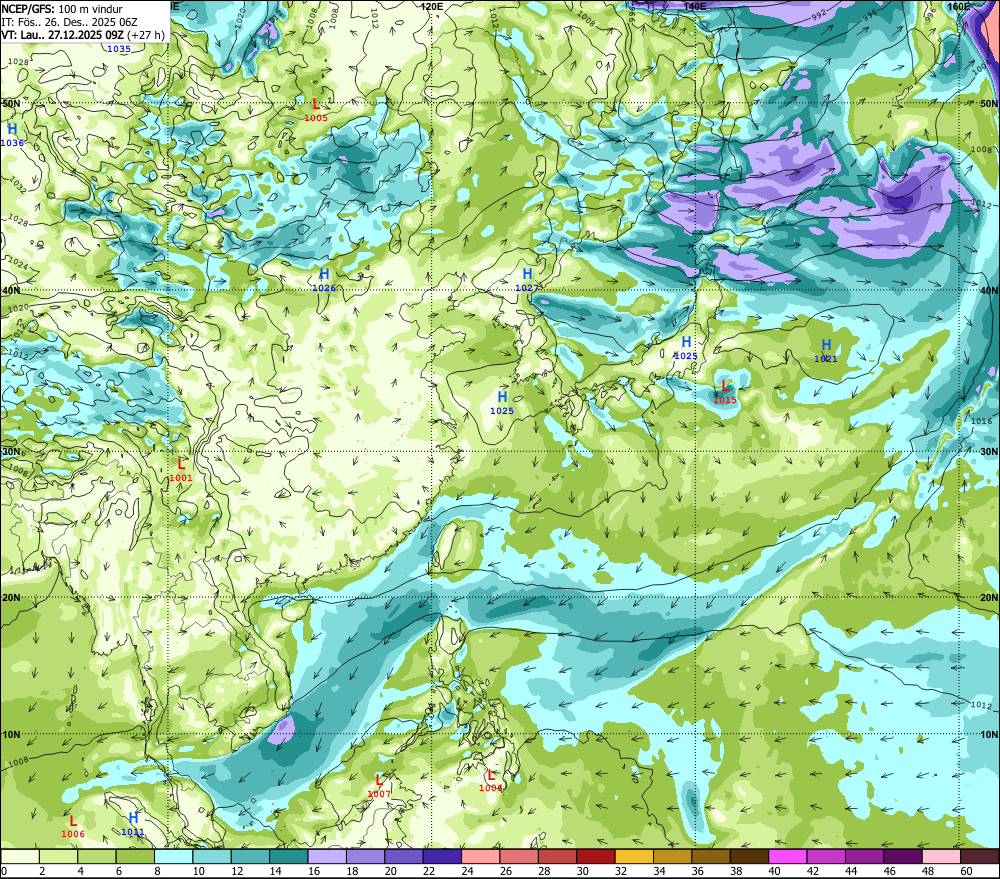Select the legend value 60
This screenshot has width=1000, height=879.
click(x=966, y=871)
